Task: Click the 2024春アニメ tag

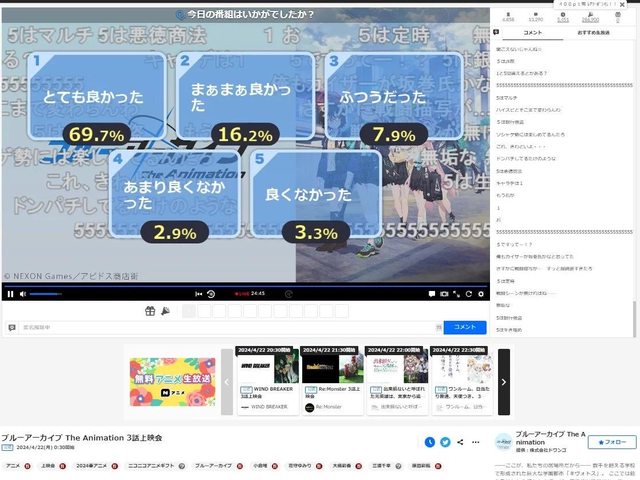Action: pyautogui.click(x=91, y=466)
